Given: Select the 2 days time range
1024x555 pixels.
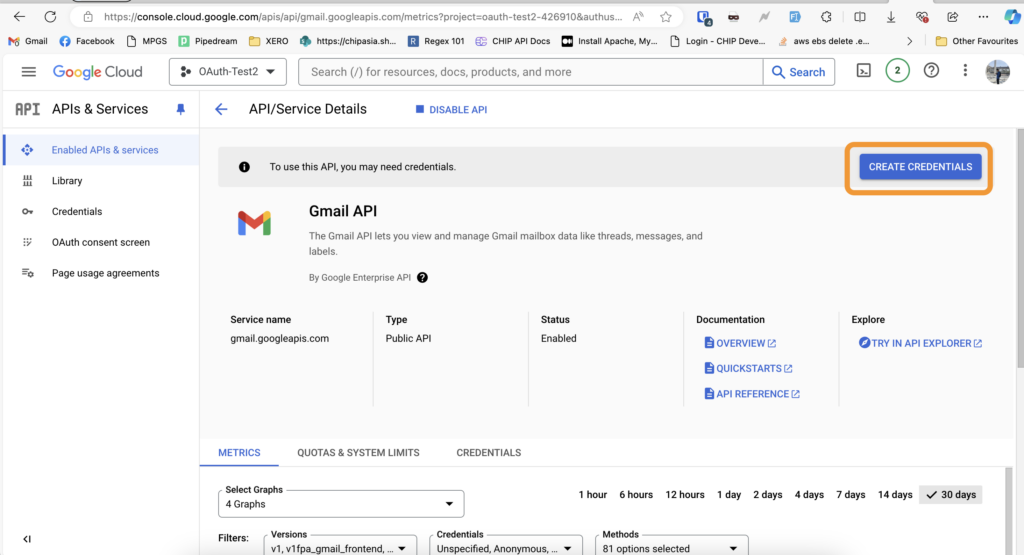Looking at the screenshot, I should click(767, 495).
